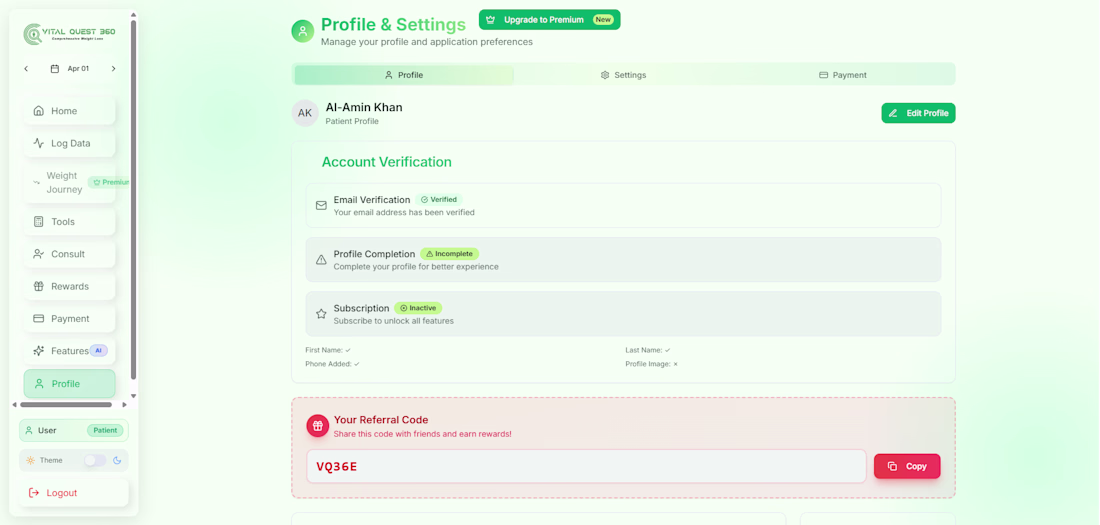Click the red gift referral icon

tap(317, 426)
